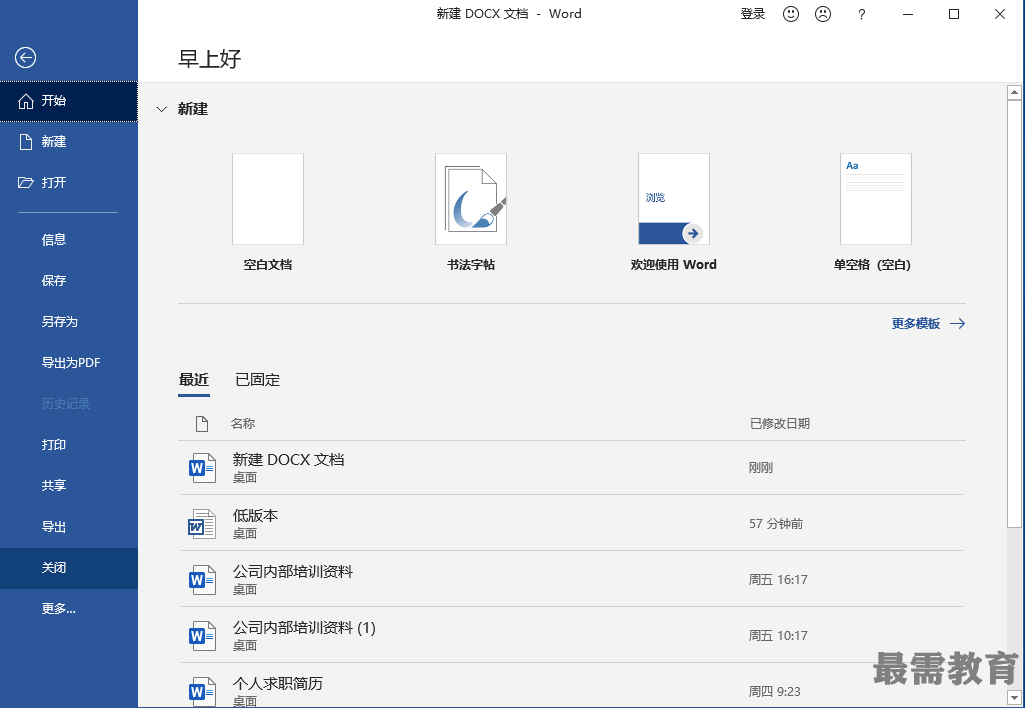Image resolution: width=1025 pixels, height=708 pixels.
Task: Select 保存 in the sidebar
Action: coord(69,280)
